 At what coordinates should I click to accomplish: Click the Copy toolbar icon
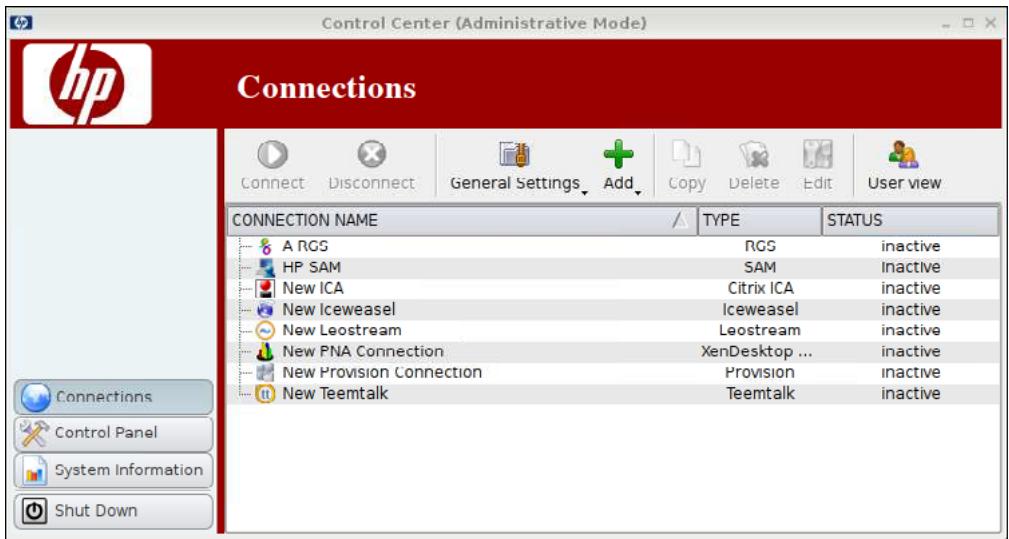click(x=687, y=154)
